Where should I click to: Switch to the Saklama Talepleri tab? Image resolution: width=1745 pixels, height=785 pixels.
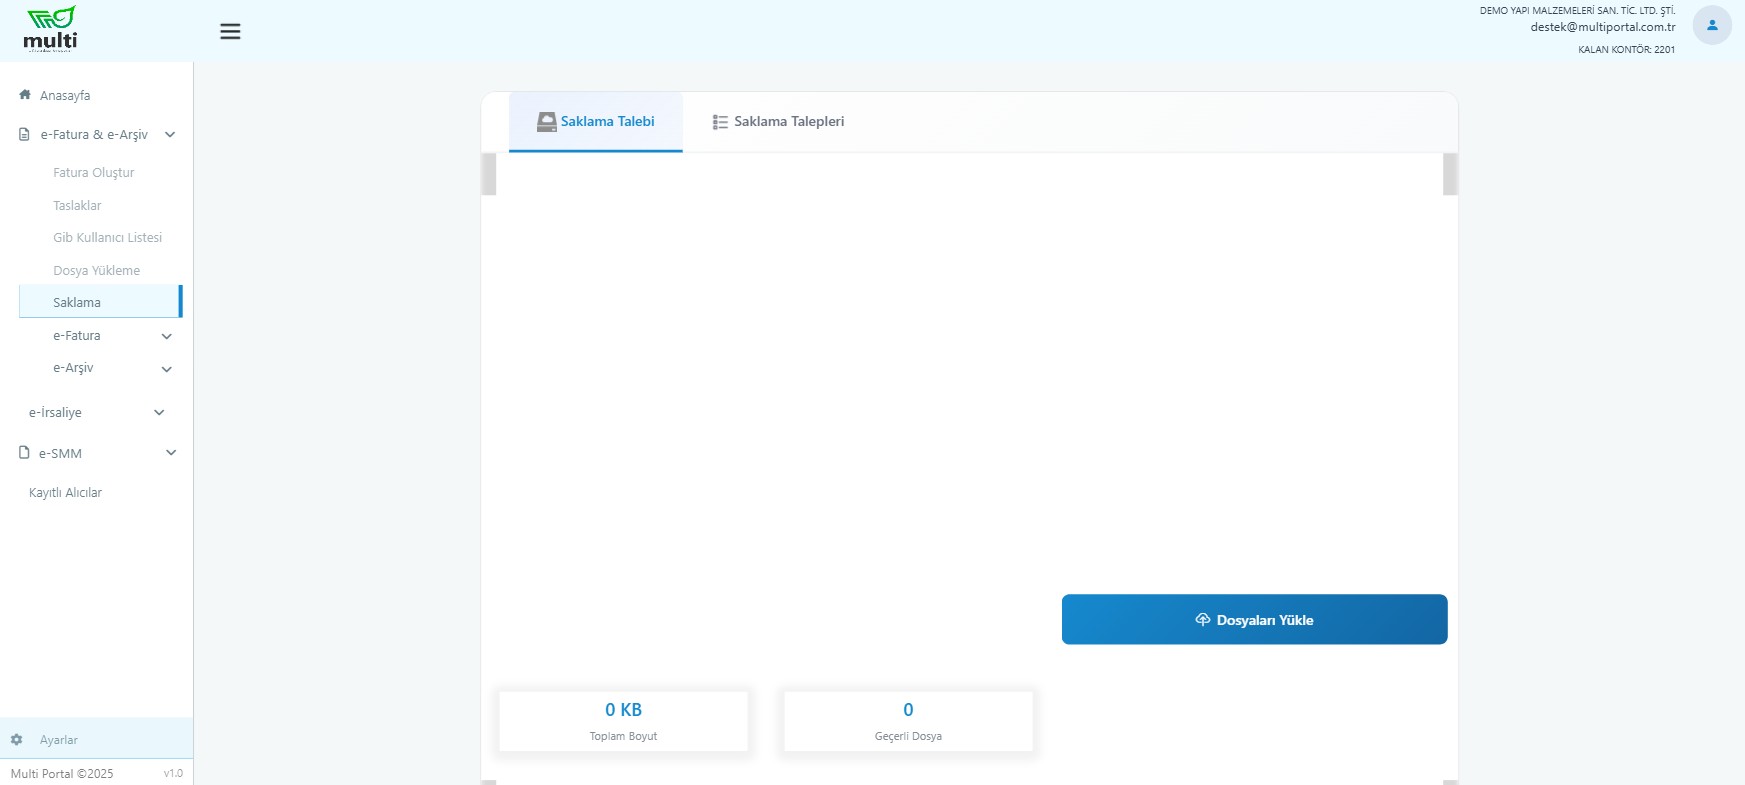coord(778,122)
